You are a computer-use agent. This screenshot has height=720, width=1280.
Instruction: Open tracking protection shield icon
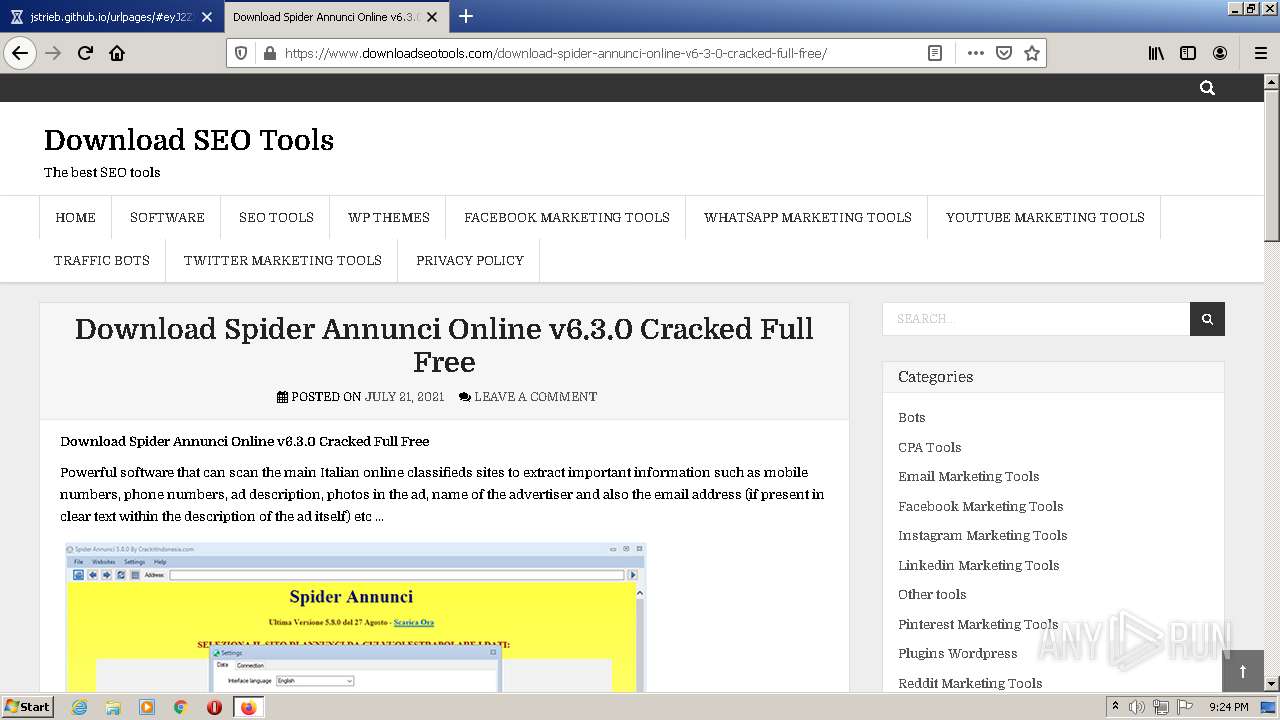point(241,53)
